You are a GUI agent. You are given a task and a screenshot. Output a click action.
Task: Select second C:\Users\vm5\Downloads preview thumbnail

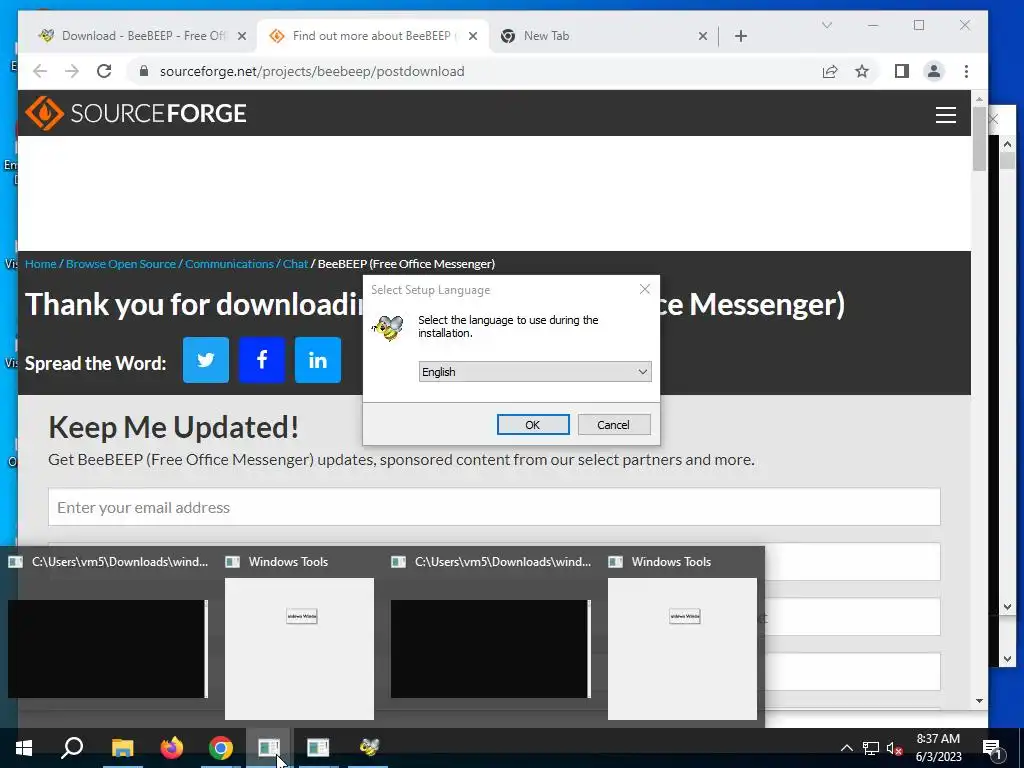coord(490,648)
